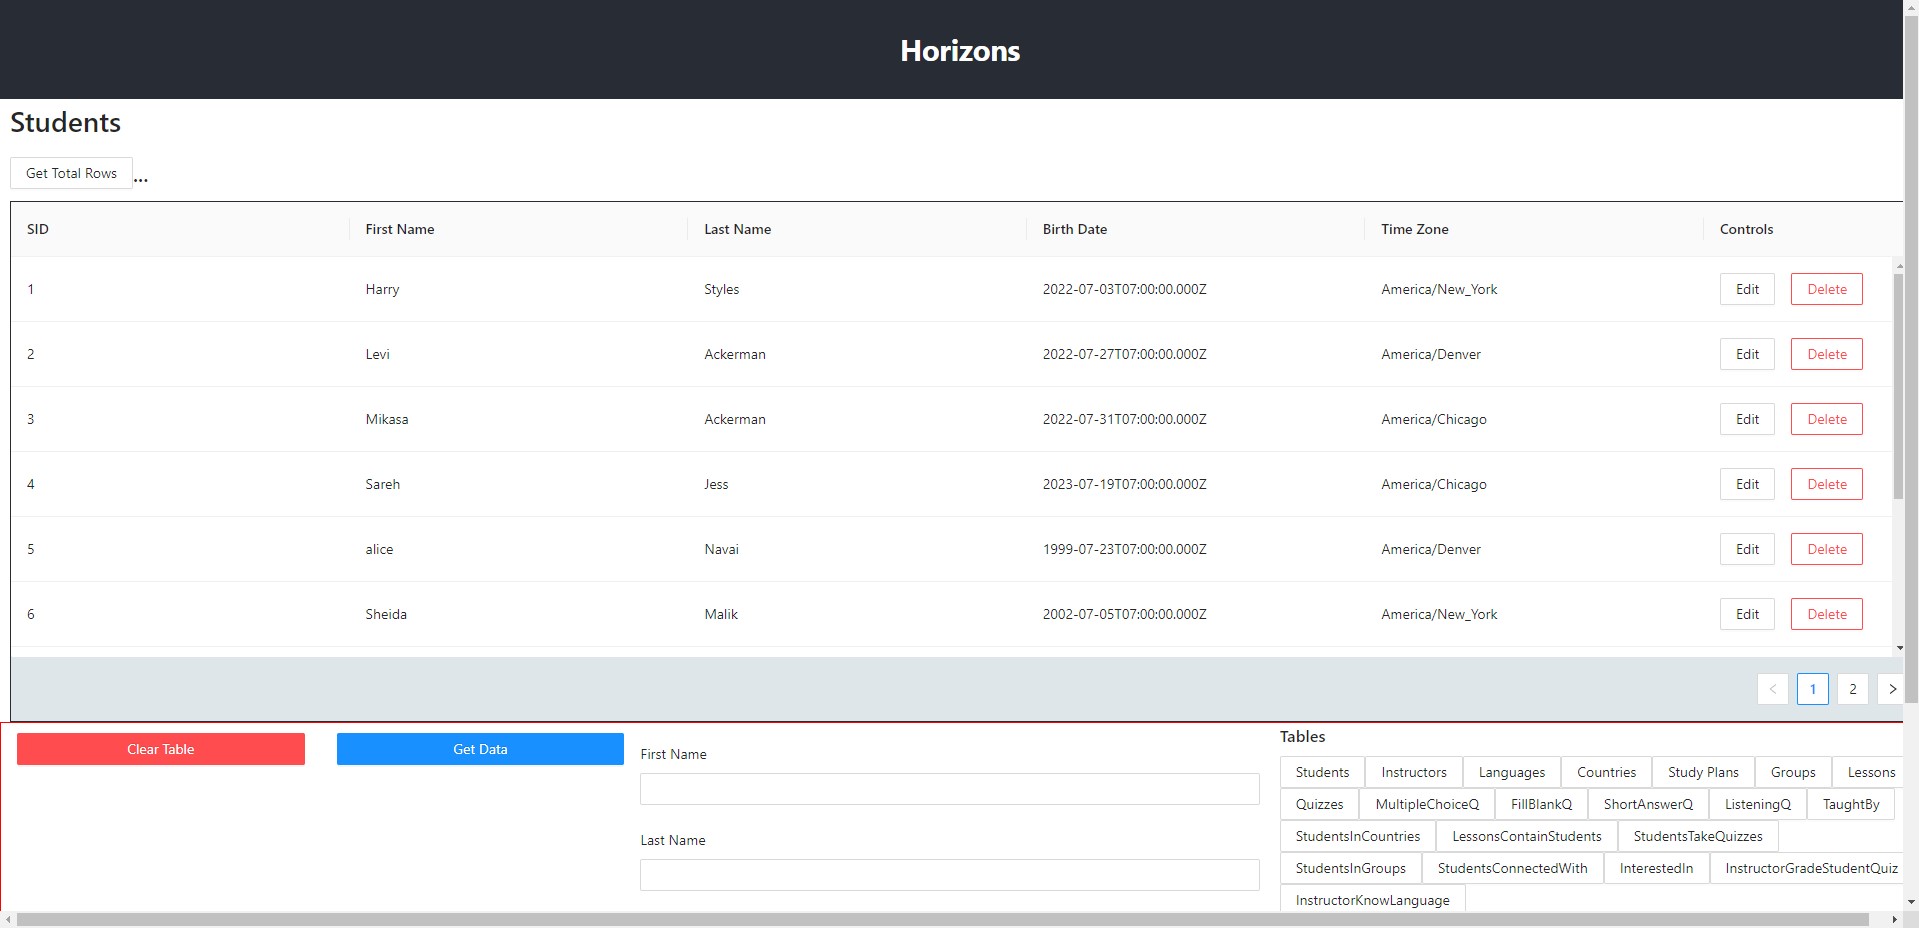This screenshot has height=928, width=1919.
Task: Switch to the Instructors table
Action: (x=1413, y=772)
